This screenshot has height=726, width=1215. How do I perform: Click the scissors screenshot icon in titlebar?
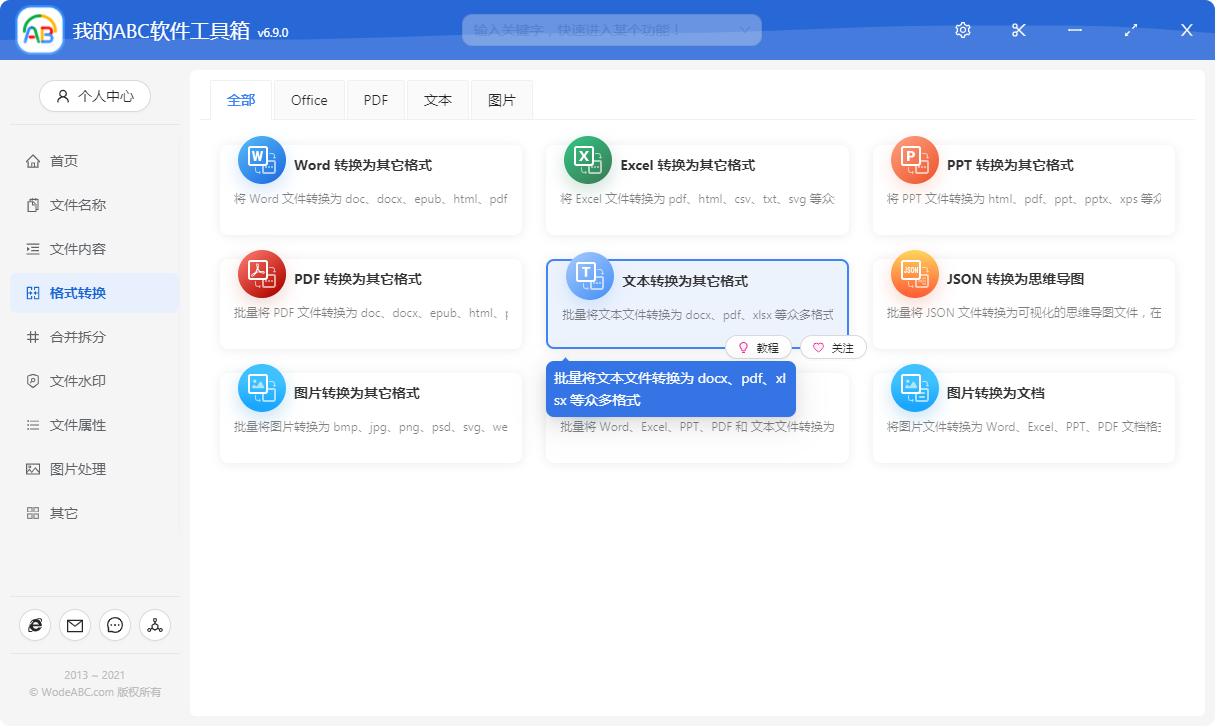pos(1018,30)
